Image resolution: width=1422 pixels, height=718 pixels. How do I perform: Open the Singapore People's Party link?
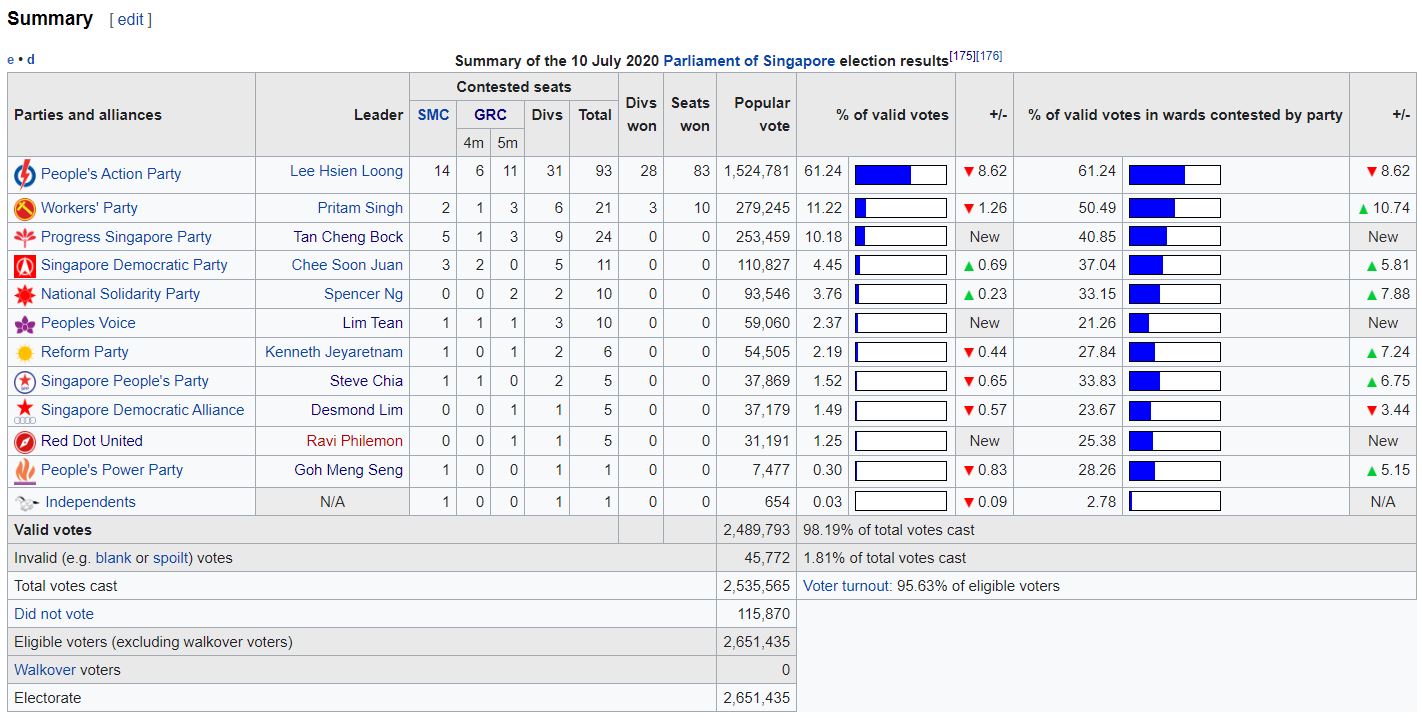tap(125, 382)
